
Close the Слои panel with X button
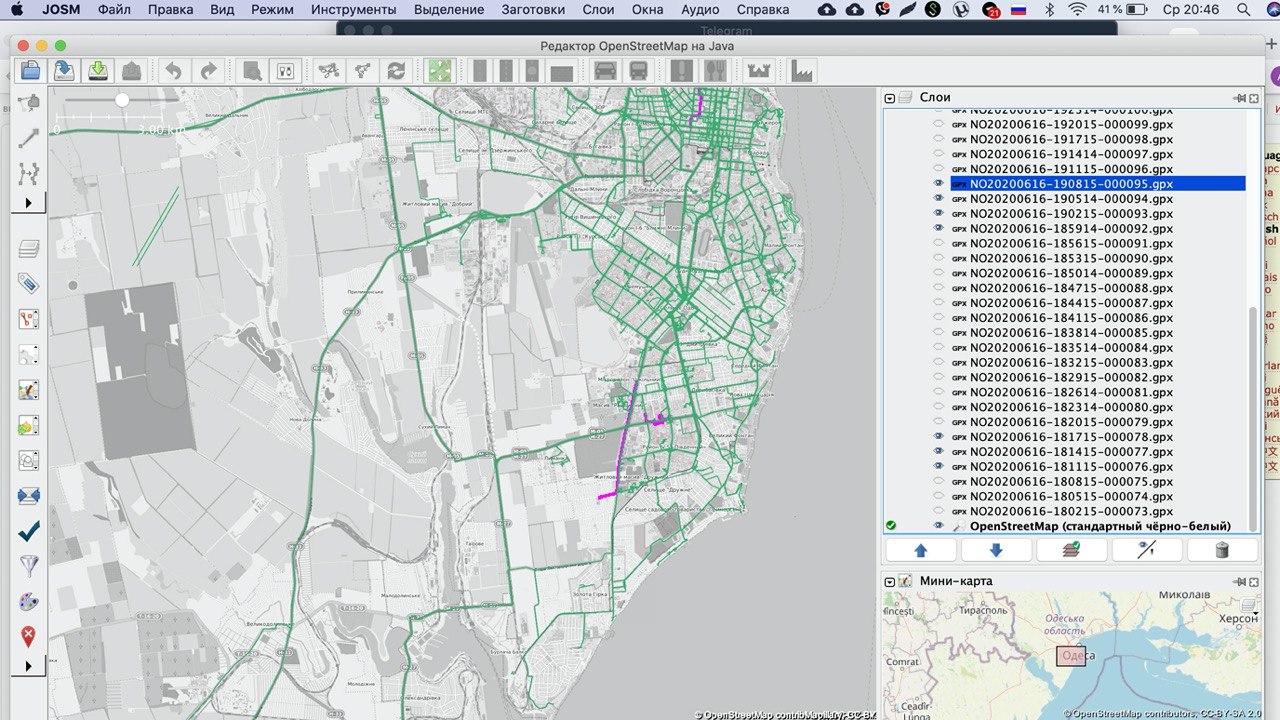(1254, 98)
